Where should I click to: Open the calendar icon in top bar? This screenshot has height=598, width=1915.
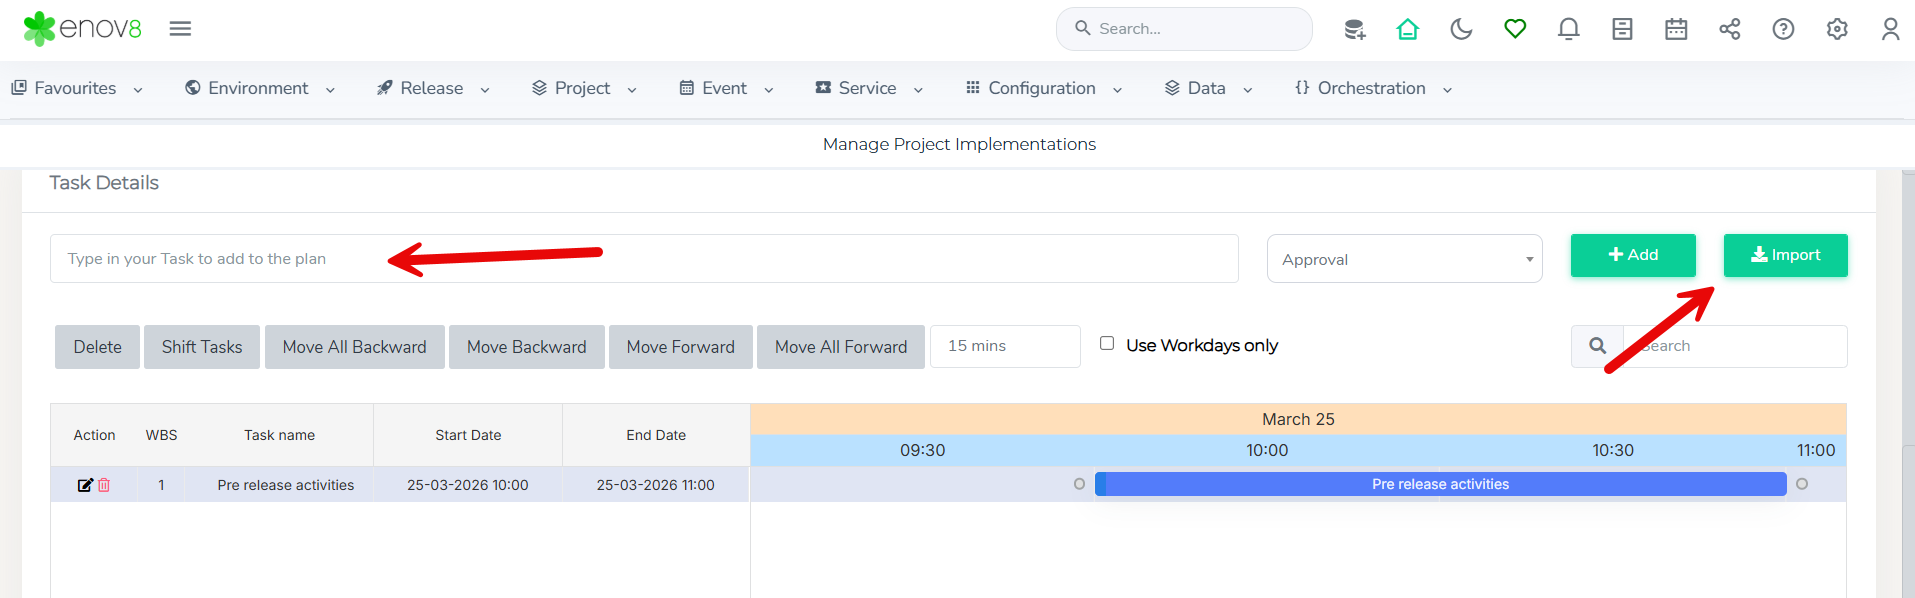[x=1676, y=29]
